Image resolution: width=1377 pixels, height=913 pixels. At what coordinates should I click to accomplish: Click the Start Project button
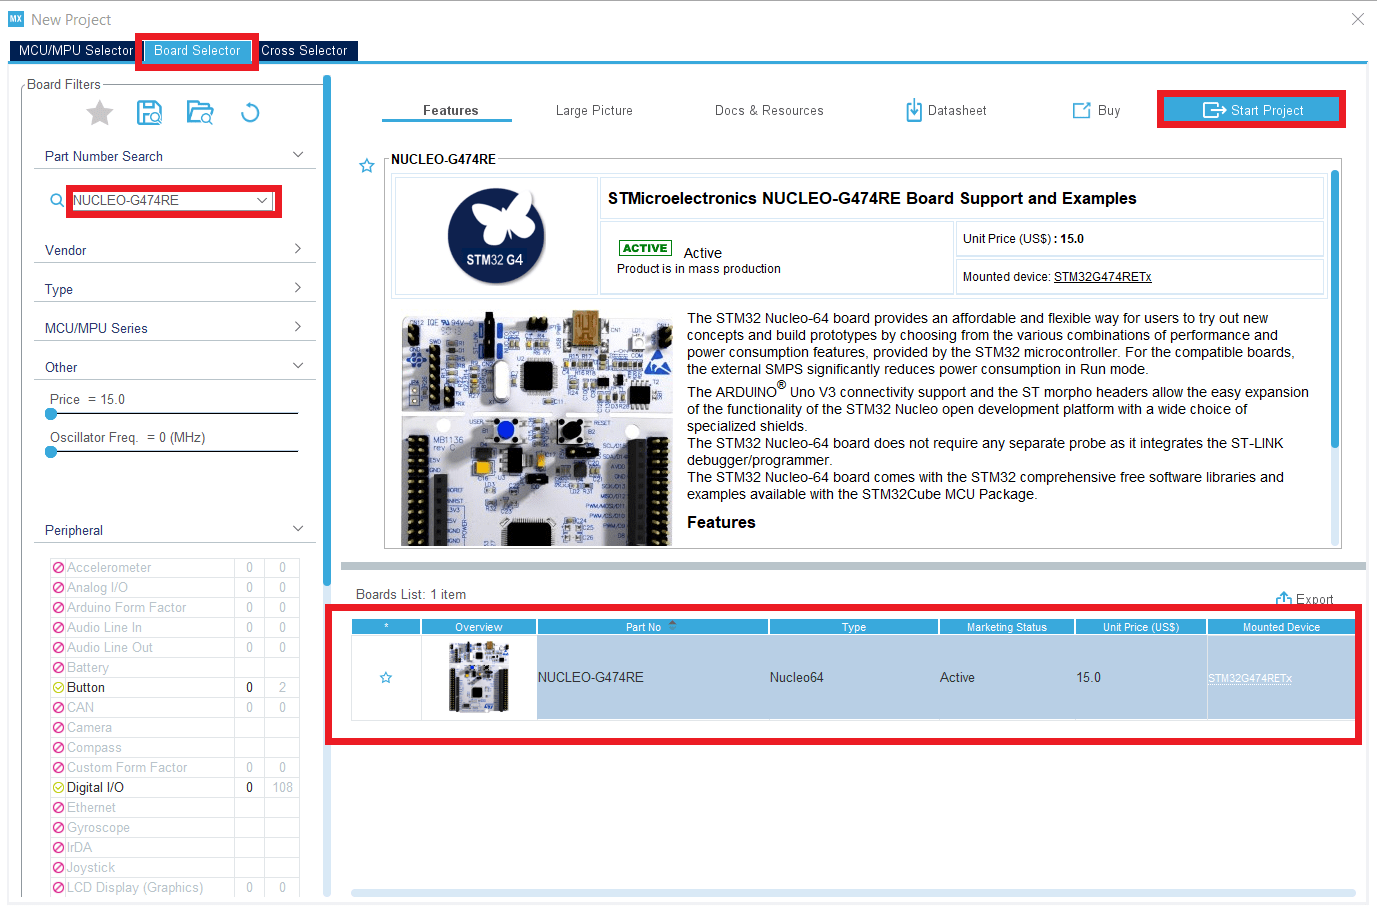[x=1252, y=110]
